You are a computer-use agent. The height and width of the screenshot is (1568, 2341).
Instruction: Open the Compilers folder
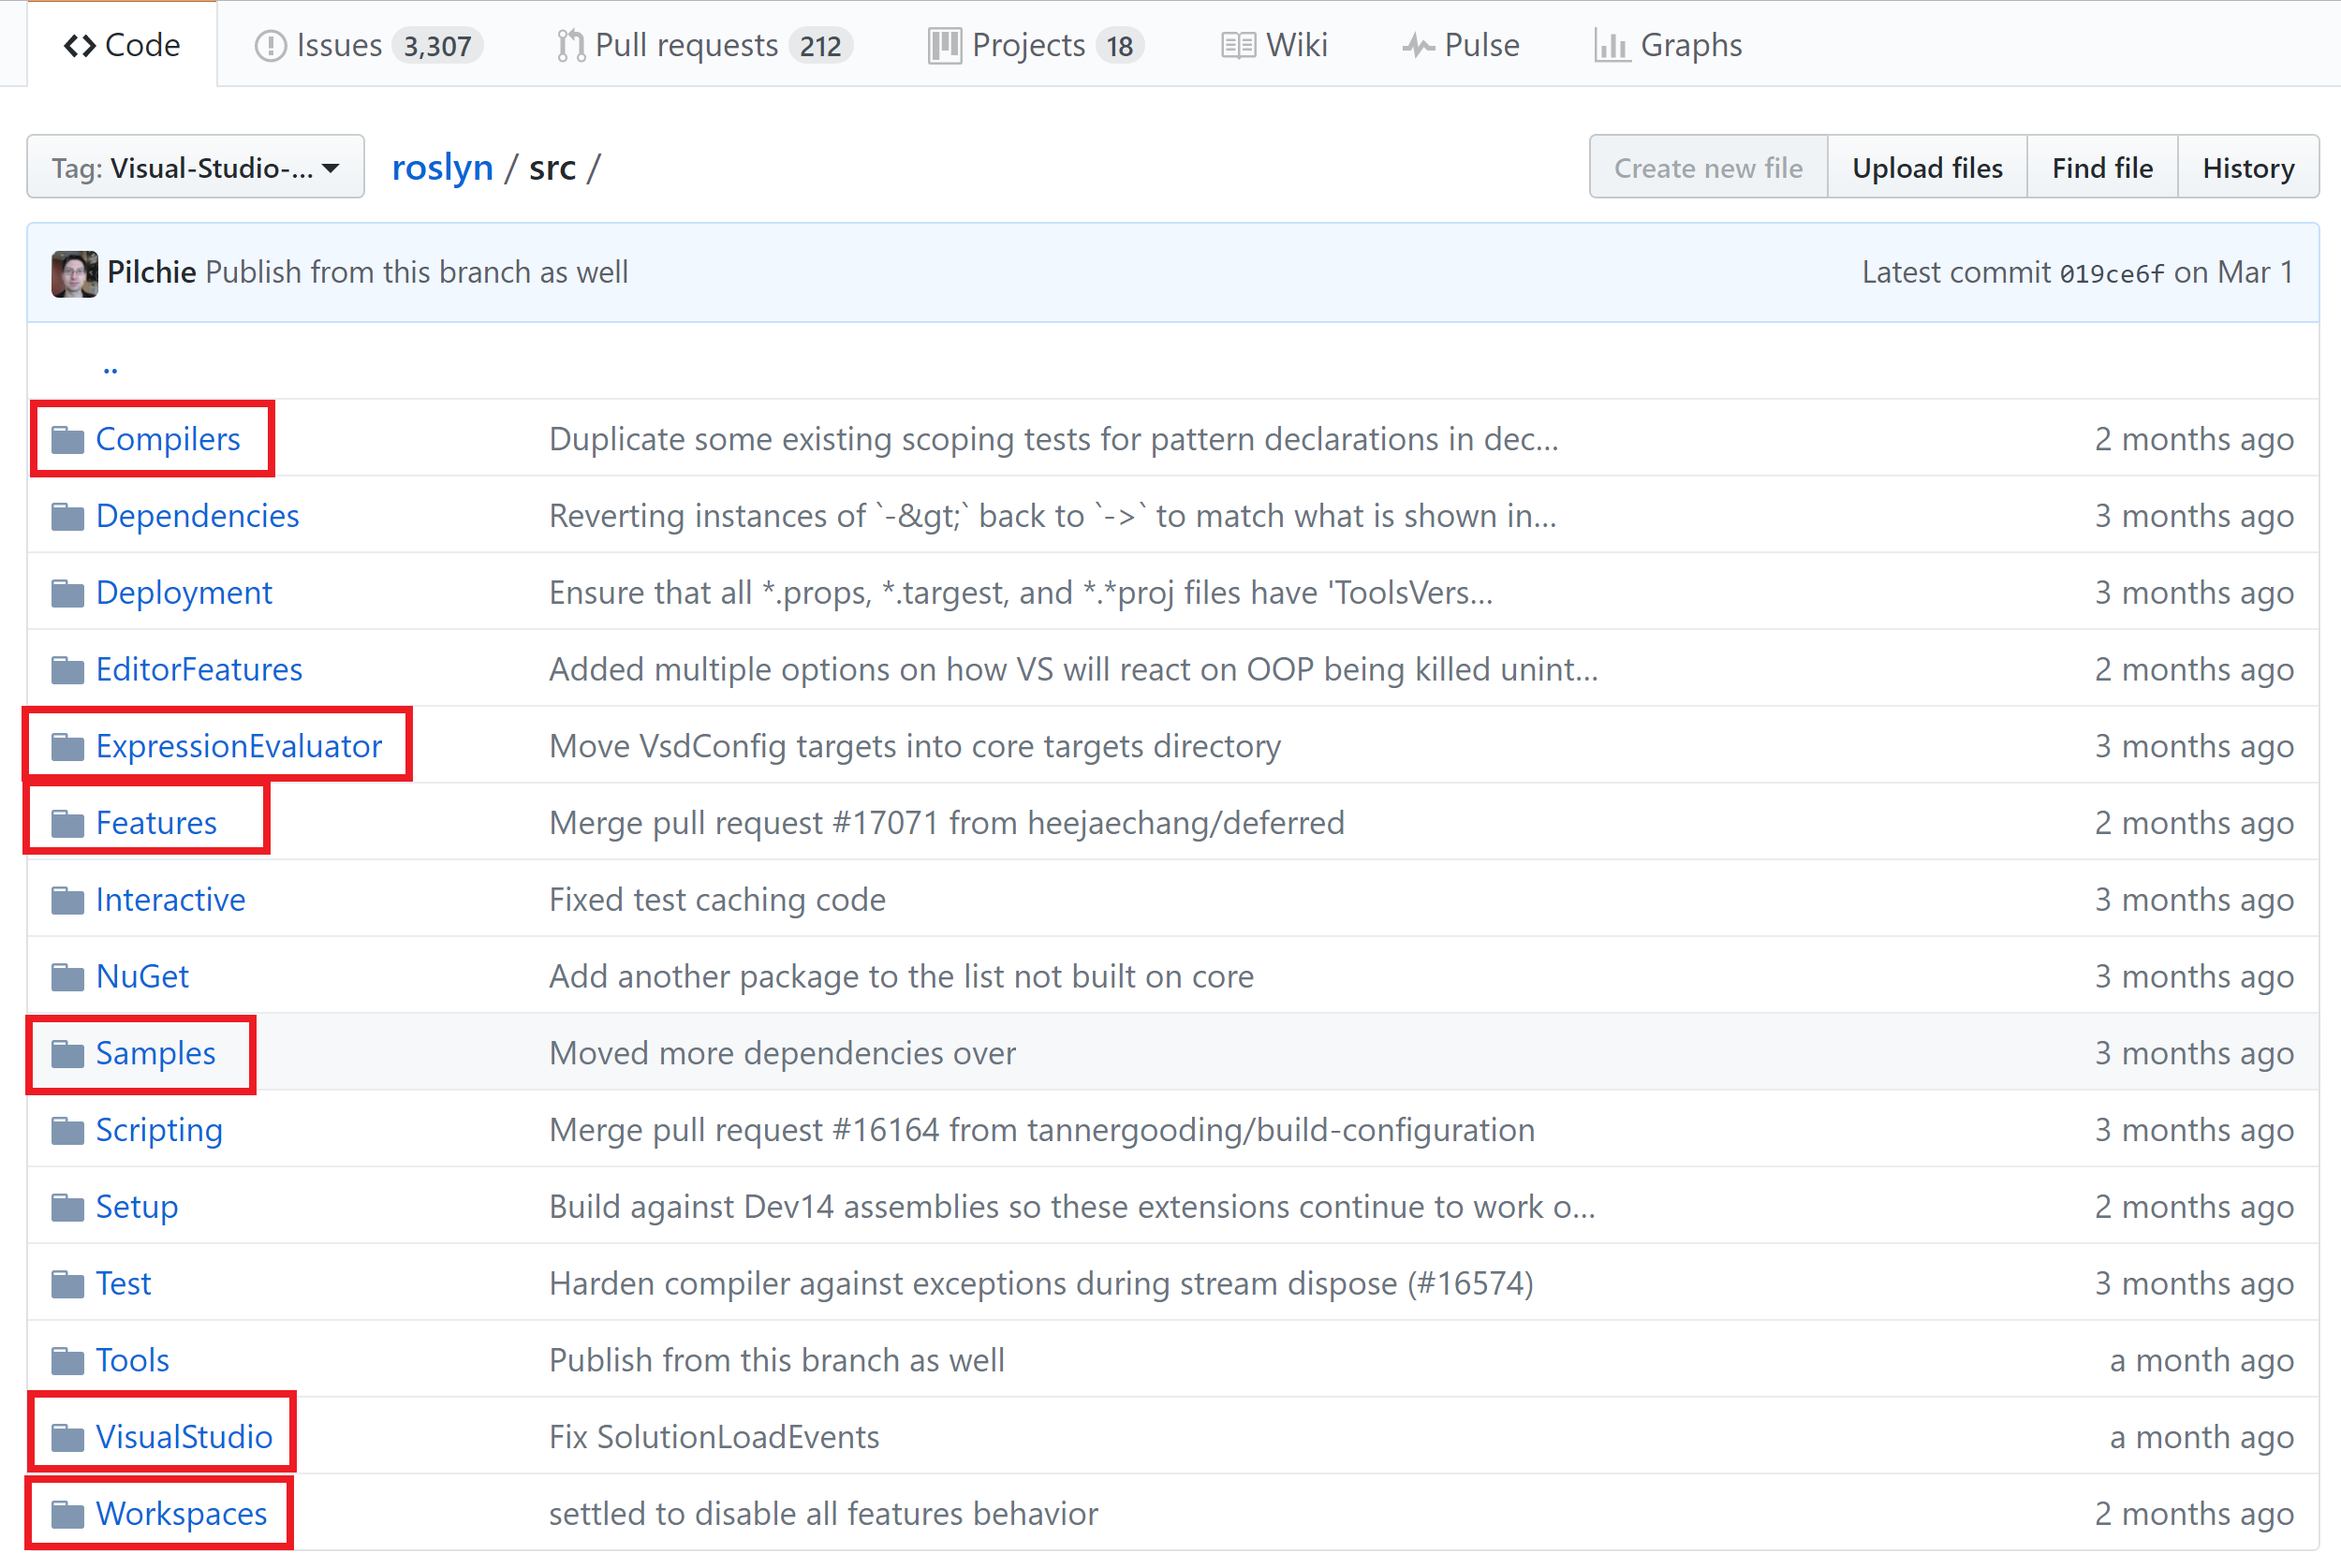(168, 439)
